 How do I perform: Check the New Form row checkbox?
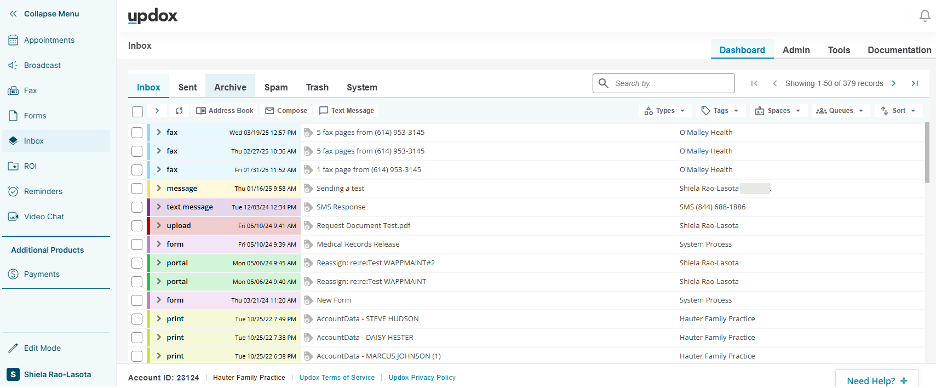pos(137,300)
